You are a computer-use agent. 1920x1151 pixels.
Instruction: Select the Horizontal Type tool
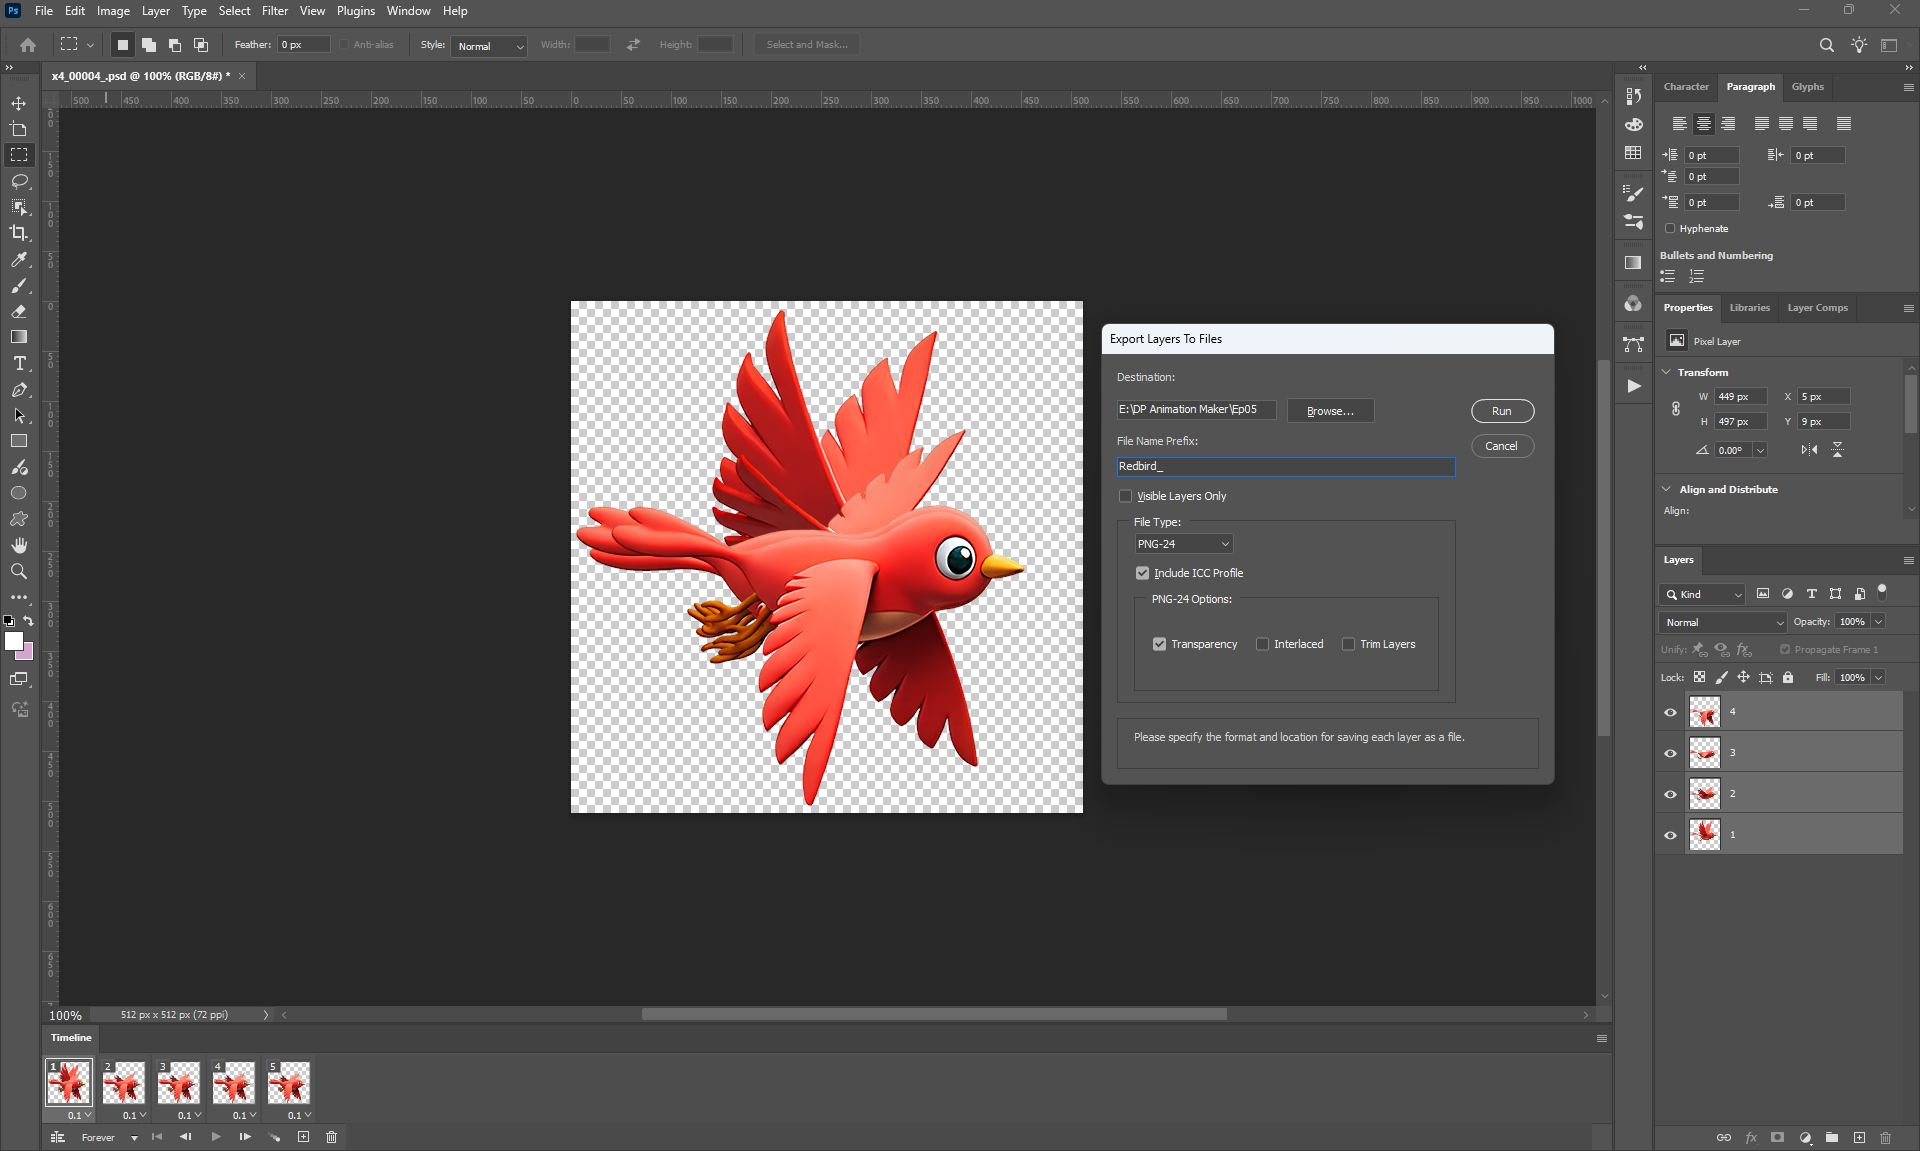pos(19,363)
